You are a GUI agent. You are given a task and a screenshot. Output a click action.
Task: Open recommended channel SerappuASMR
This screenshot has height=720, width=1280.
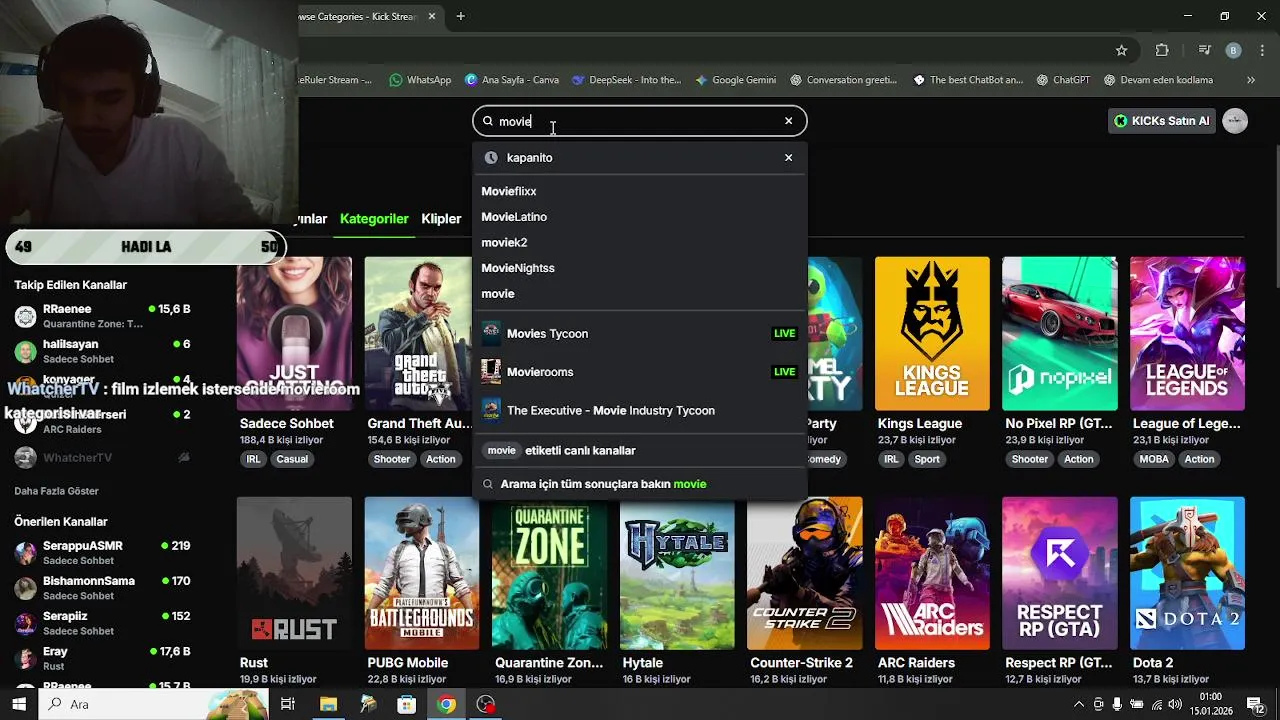click(x=102, y=553)
